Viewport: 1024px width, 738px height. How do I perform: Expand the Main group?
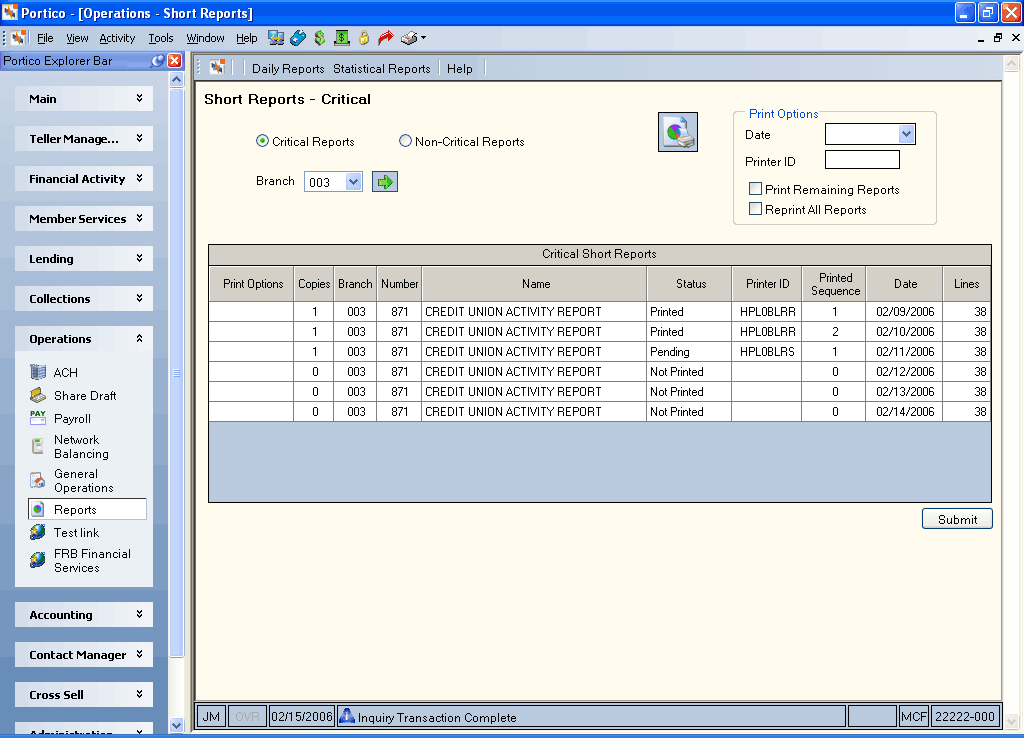[x=84, y=99]
